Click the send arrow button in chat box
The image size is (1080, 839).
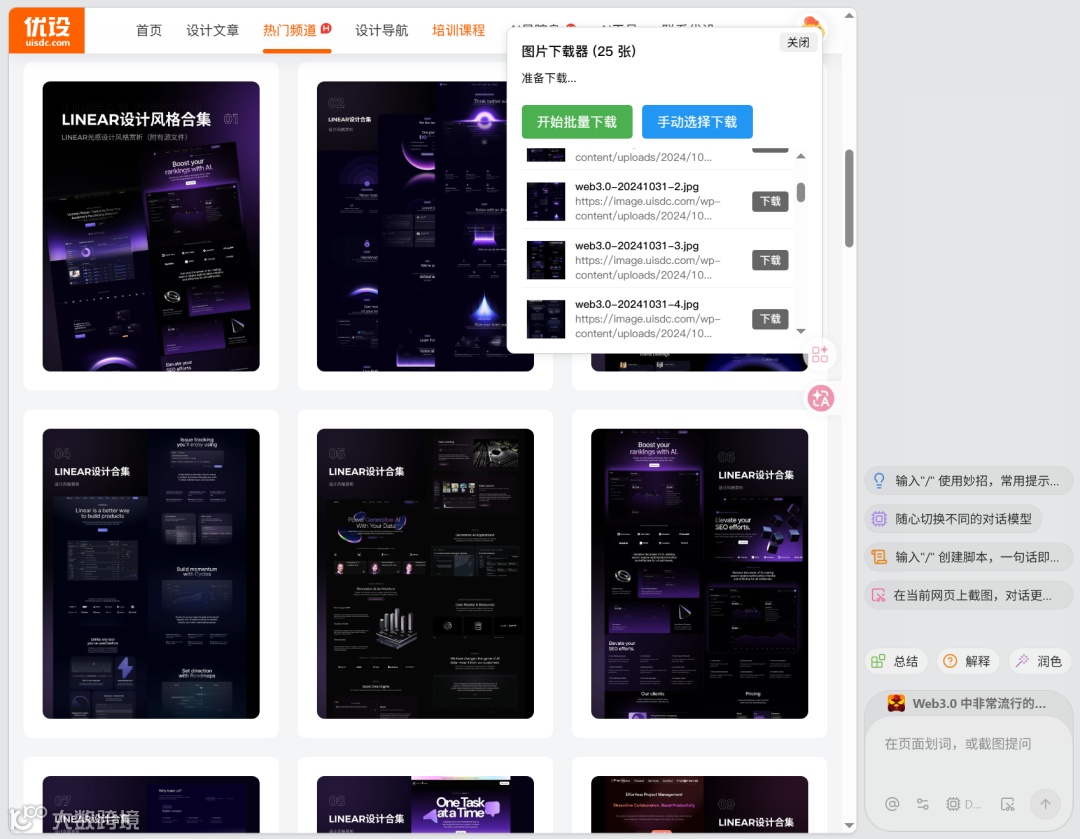tap(1046, 804)
